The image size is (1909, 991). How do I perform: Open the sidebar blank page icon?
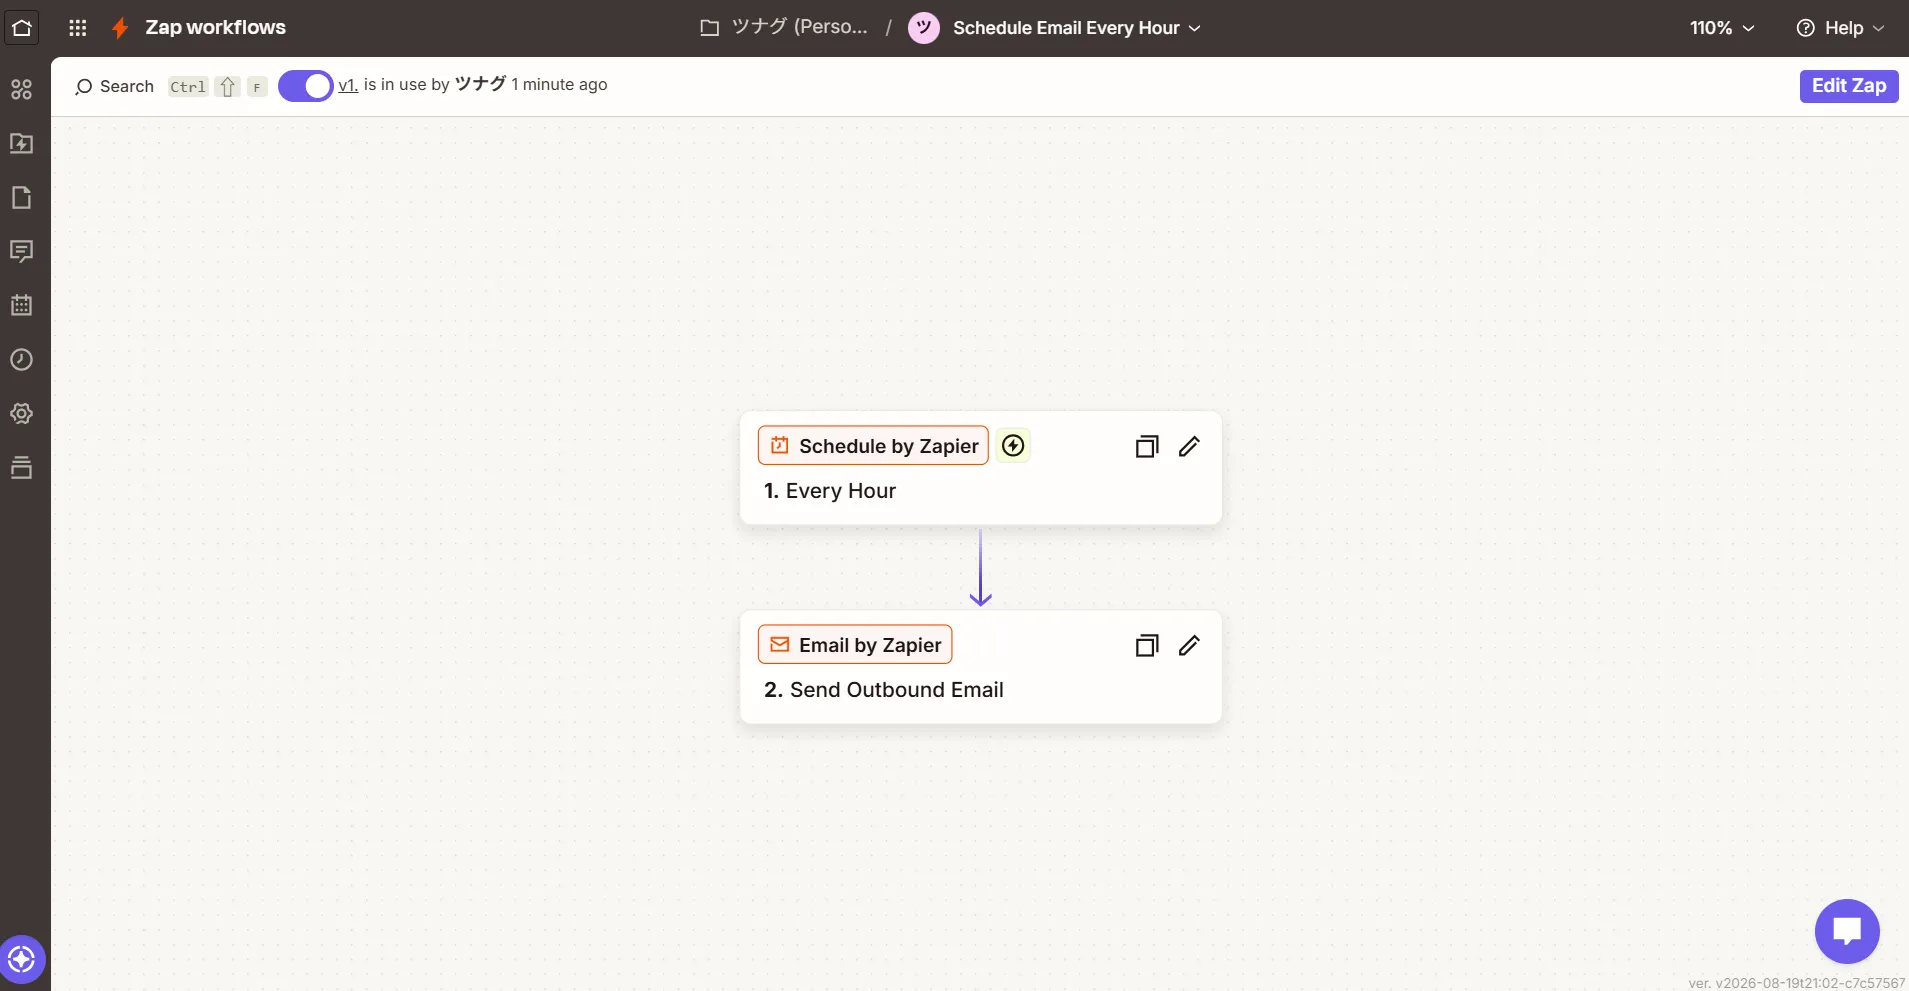[x=22, y=197]
